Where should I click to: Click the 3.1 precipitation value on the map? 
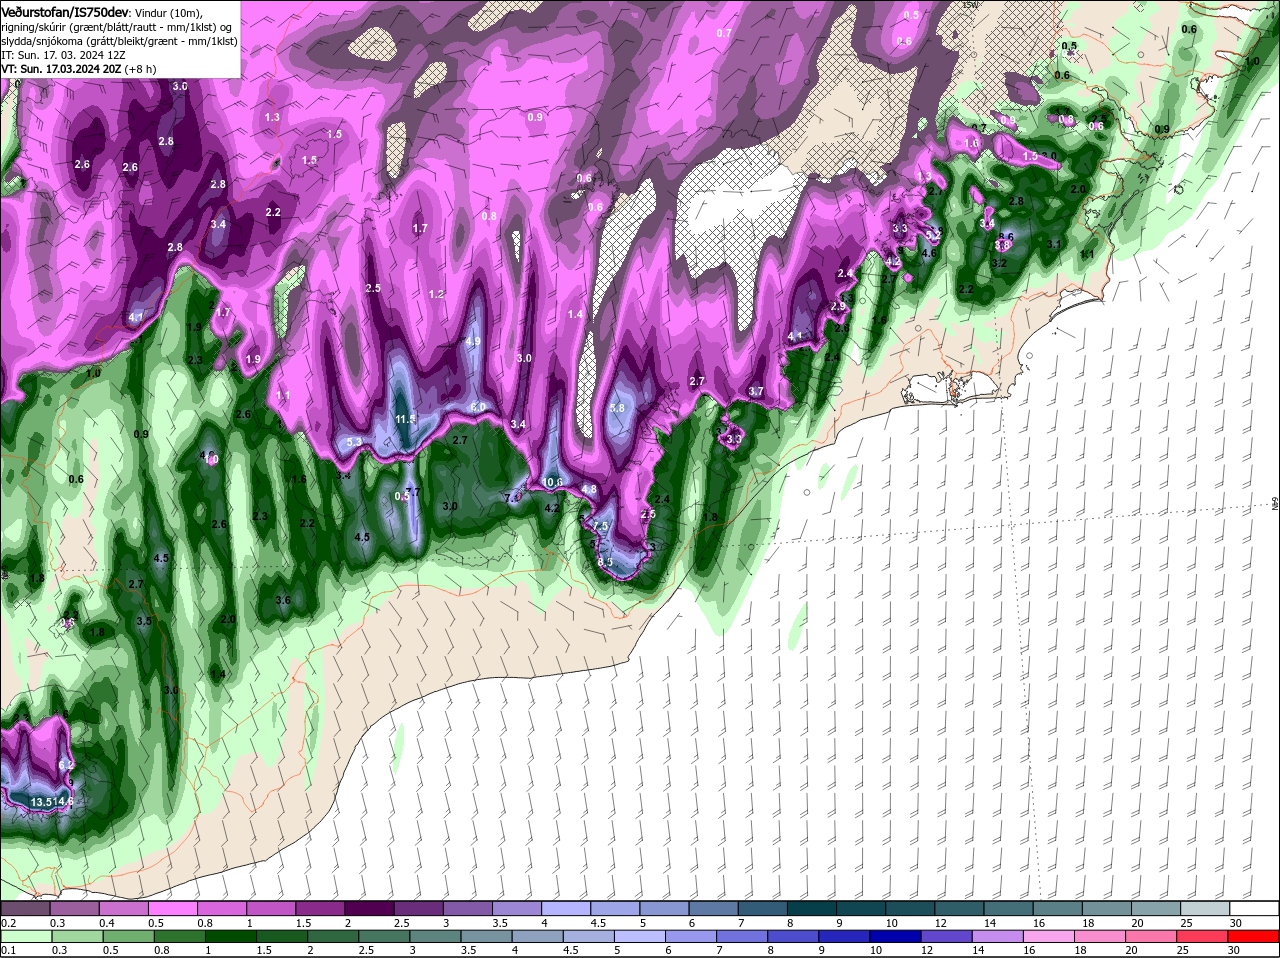(x=1054, y=244)
